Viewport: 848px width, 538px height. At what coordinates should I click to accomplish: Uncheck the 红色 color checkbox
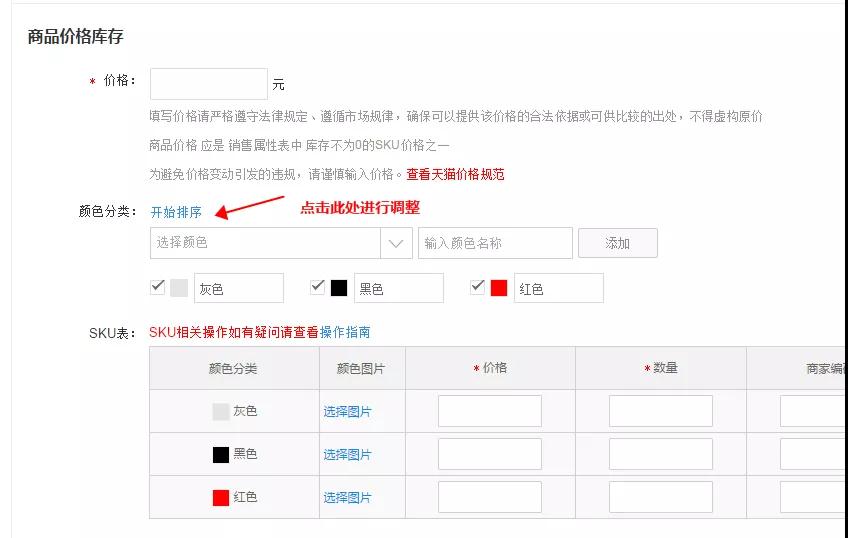click(x=477, y=287)
